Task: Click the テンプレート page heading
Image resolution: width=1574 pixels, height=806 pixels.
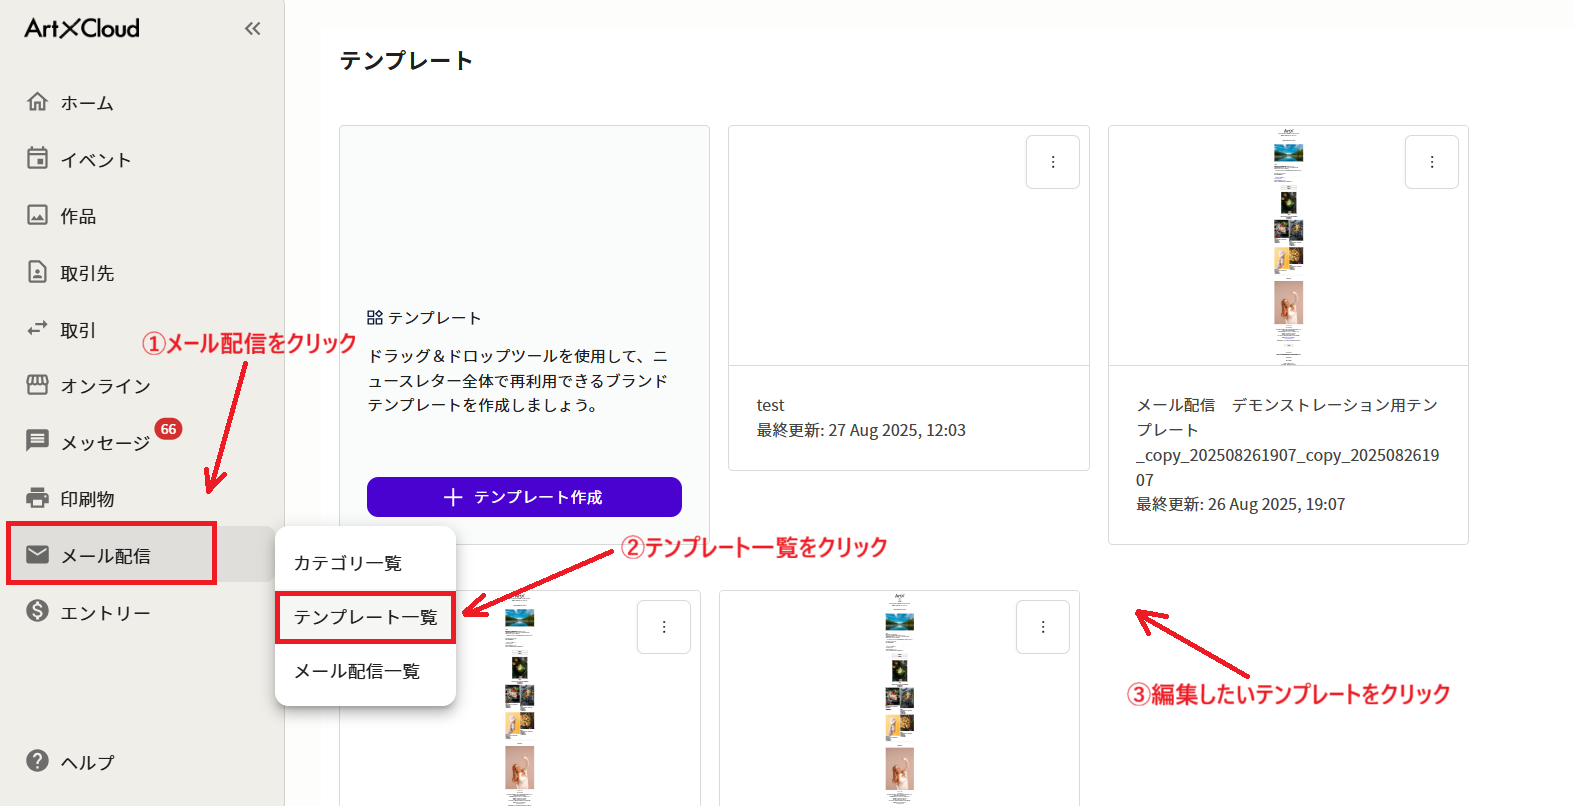Action: pos(406,60)
